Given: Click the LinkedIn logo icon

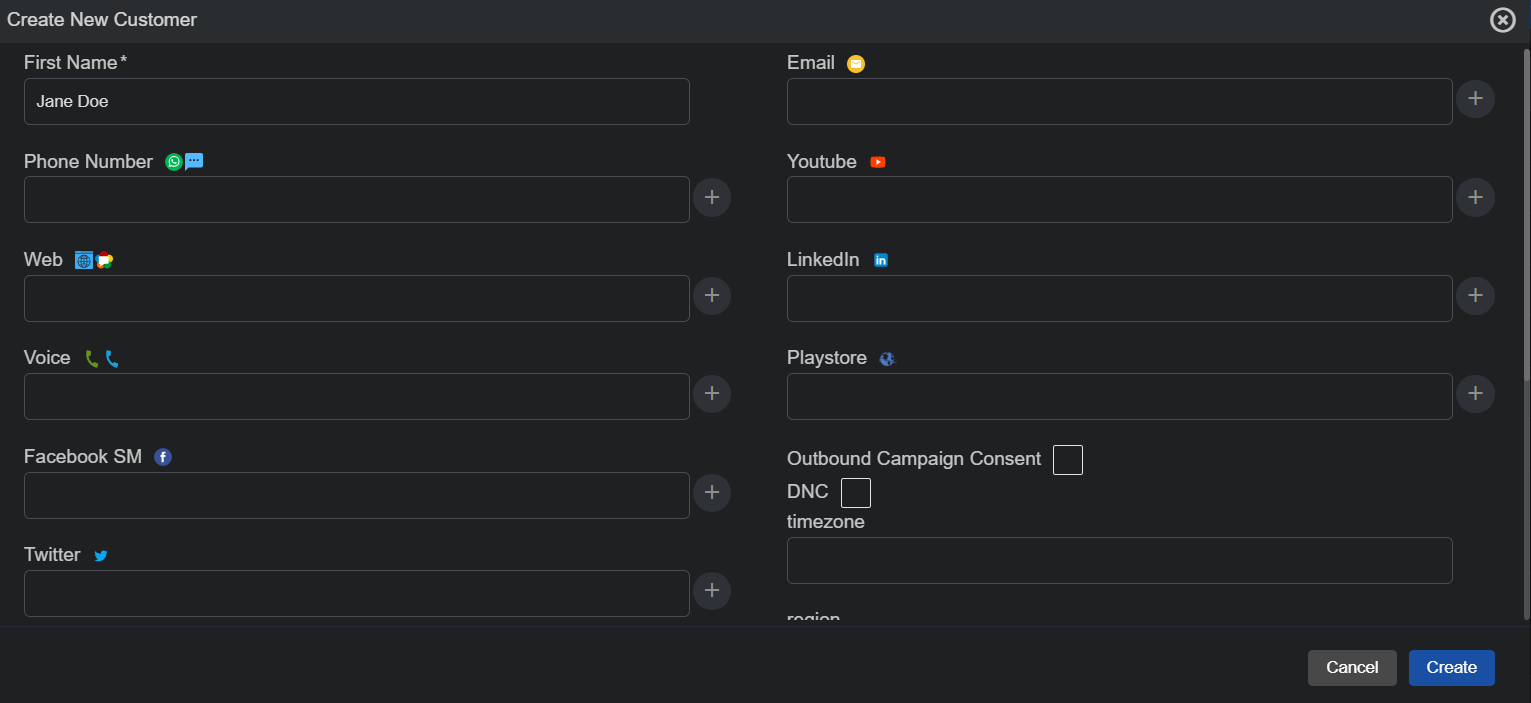Looking at the screenshot, I should pyautogui.click(x=881, y=260).
